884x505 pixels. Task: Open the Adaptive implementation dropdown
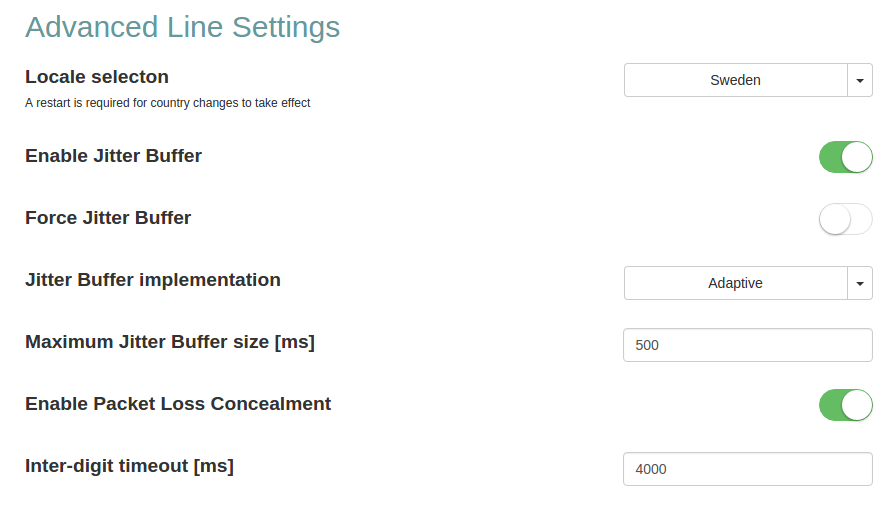[x=735, y=283]
